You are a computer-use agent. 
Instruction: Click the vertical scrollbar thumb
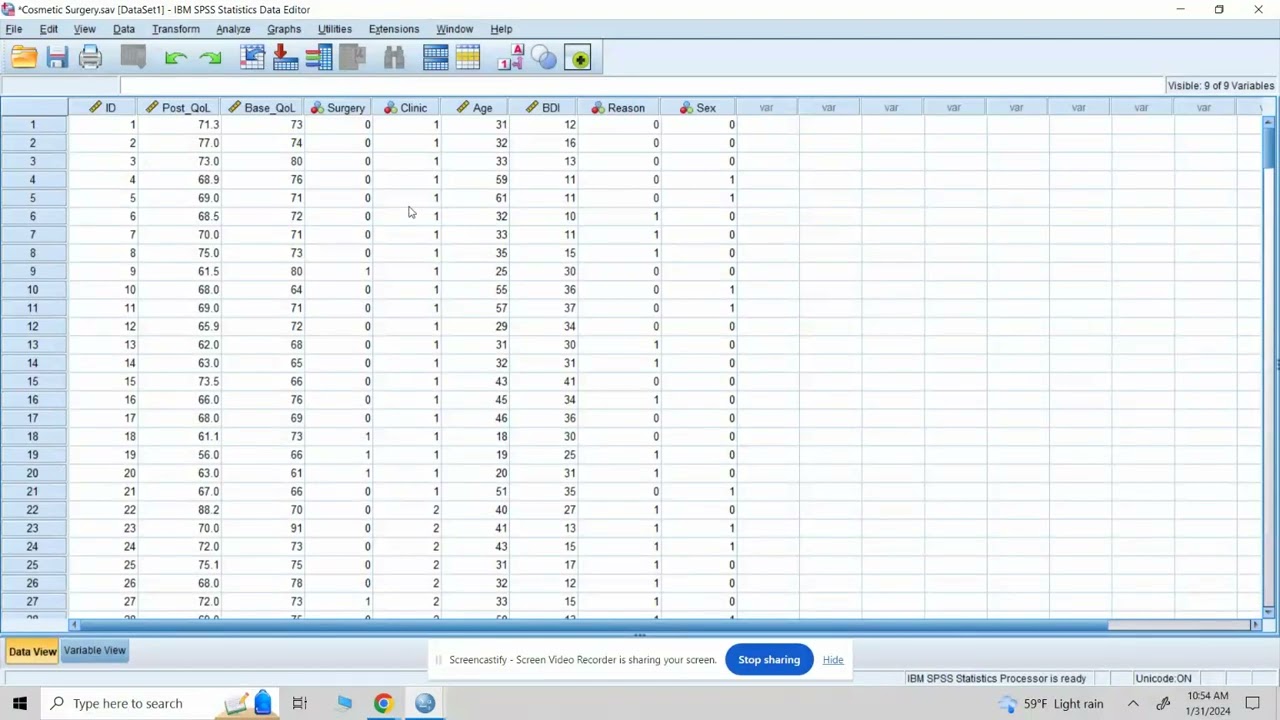click(1269, 148)
